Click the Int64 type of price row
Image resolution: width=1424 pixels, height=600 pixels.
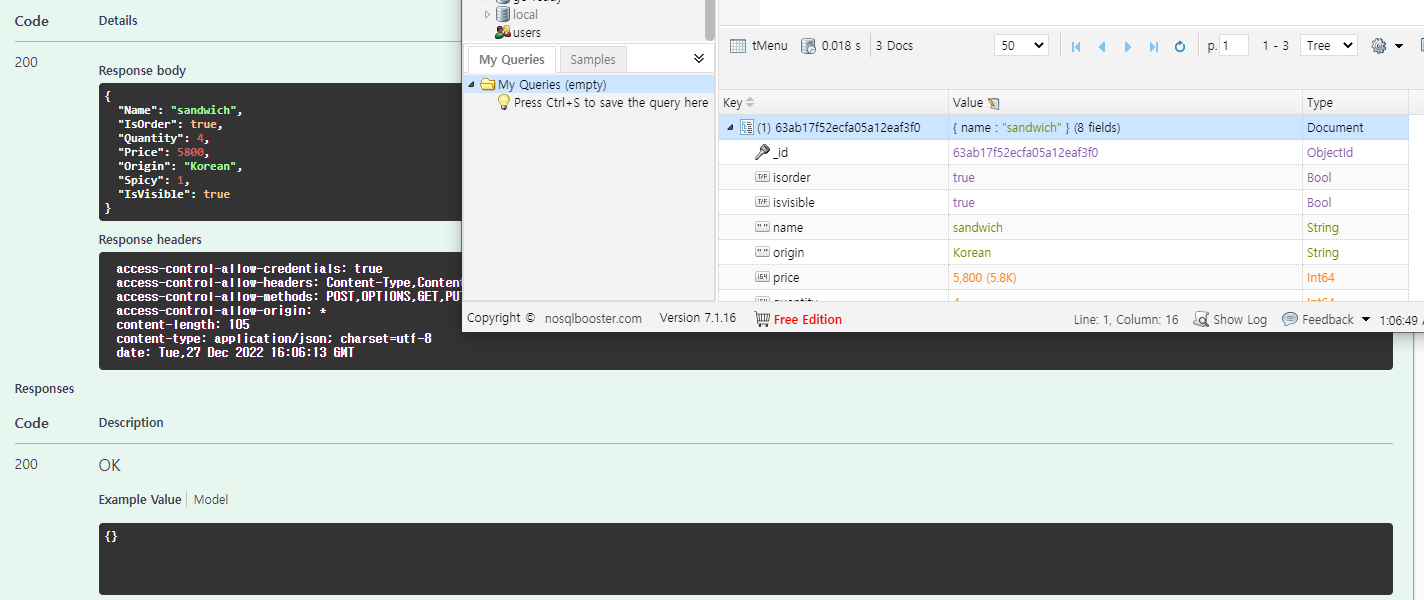click(x=1321, y=278)
